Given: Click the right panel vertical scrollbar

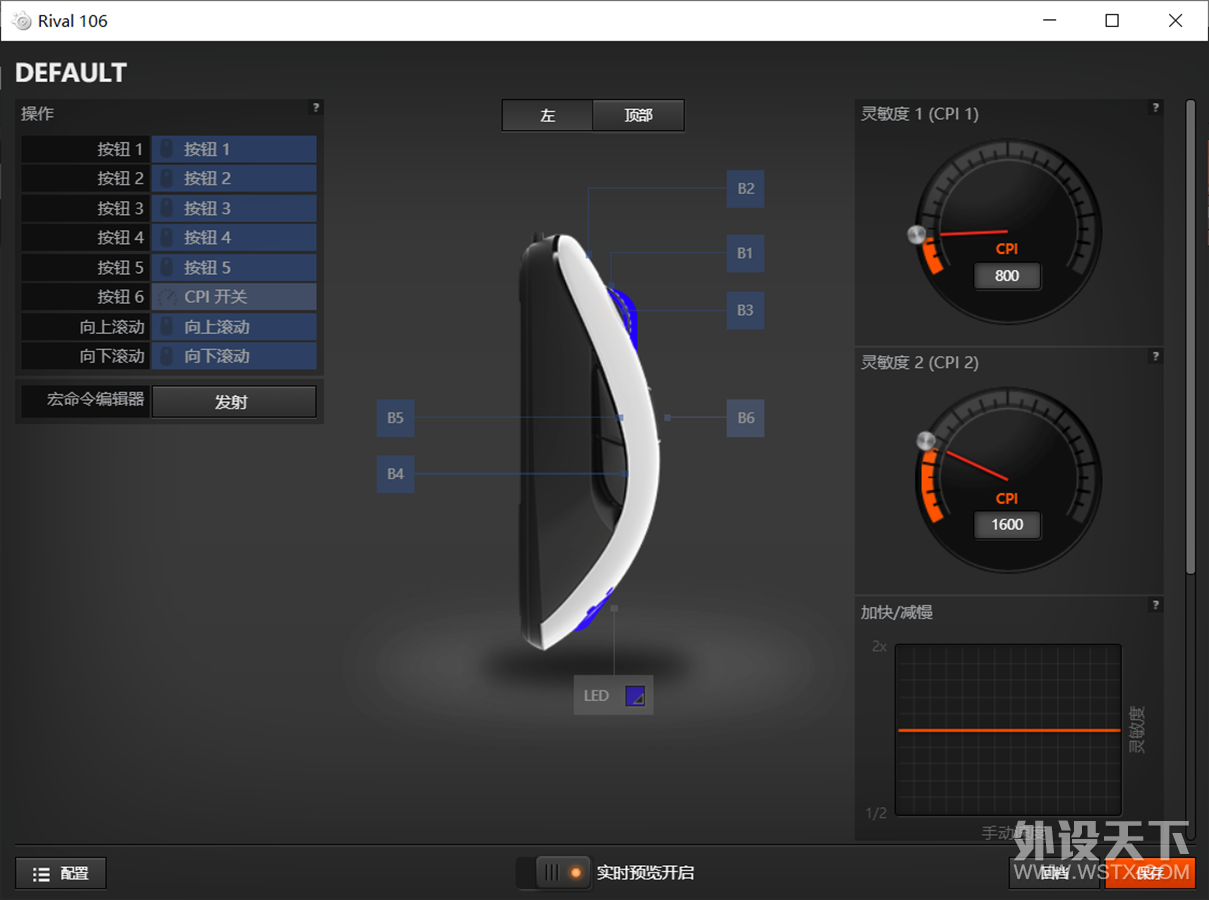Looking at the screenshot, I should coord(1190,336).
